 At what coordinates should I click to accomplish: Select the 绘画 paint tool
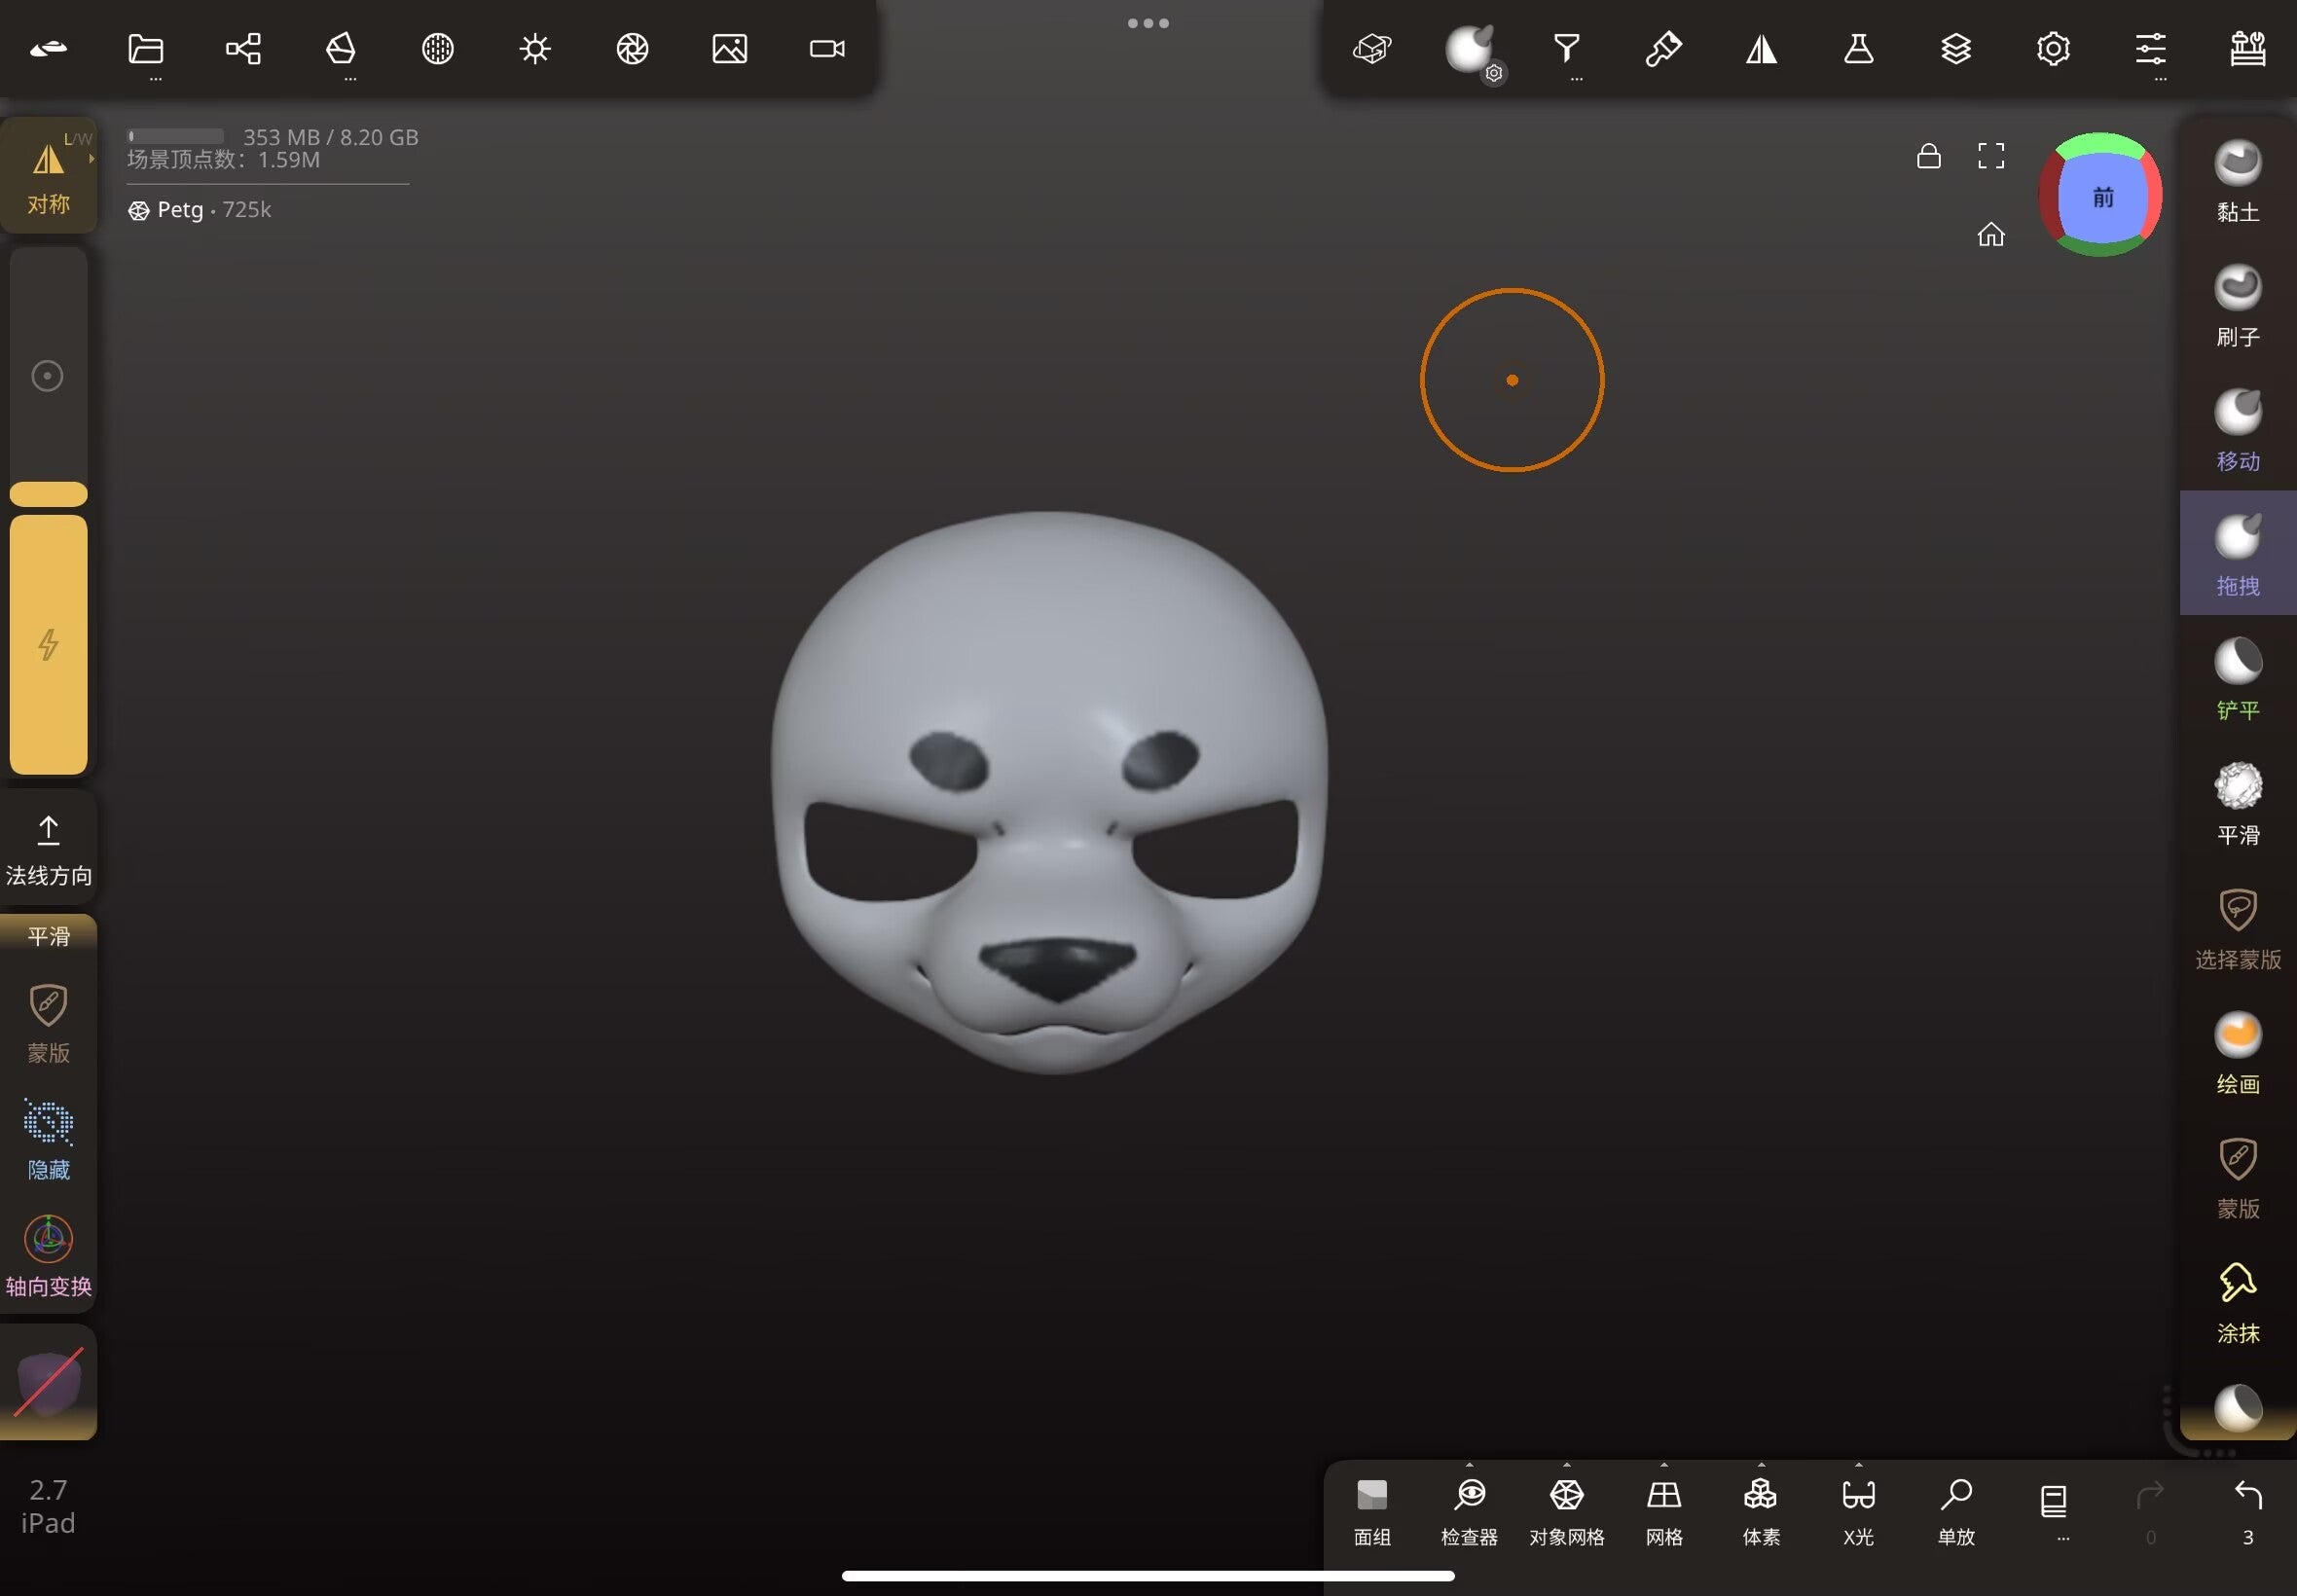(2237, 1054)
